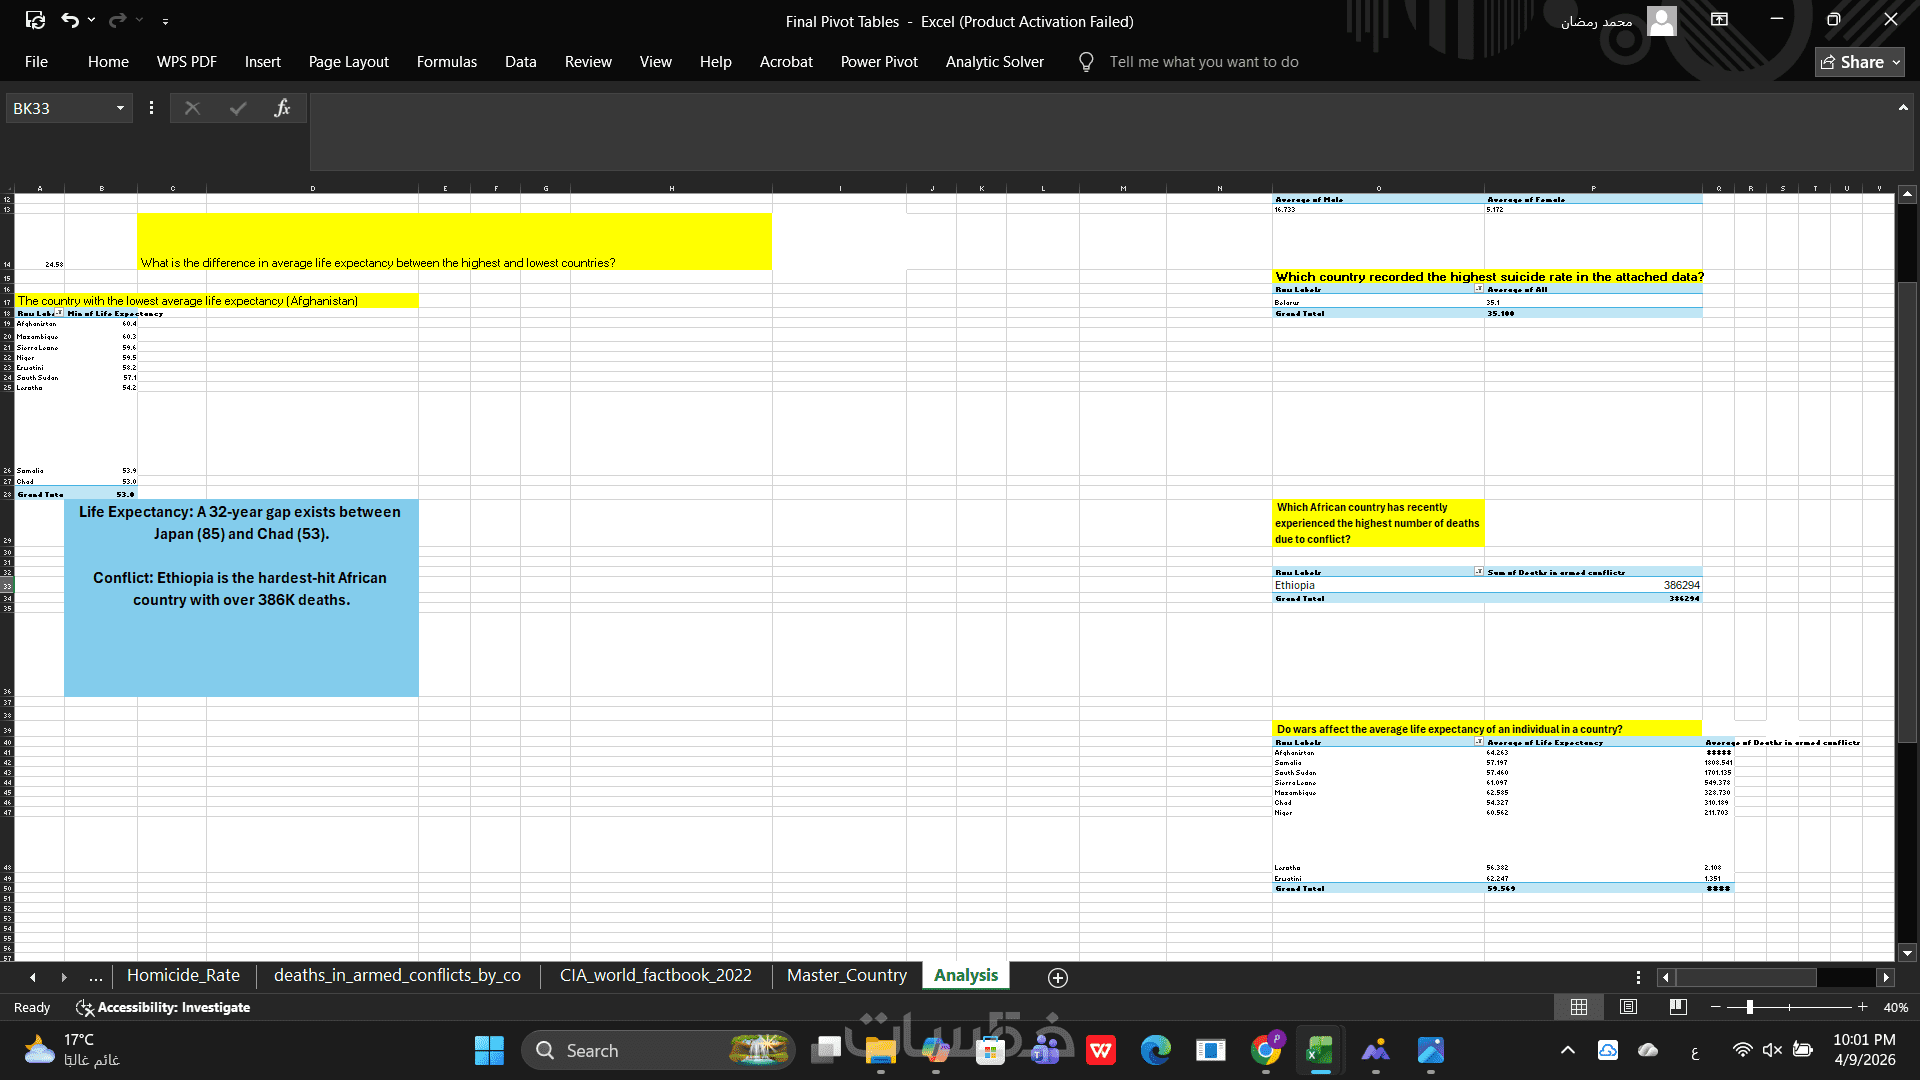Add a new sheet with plus icon
1920x1080 pixels.
coord(1058,977)
